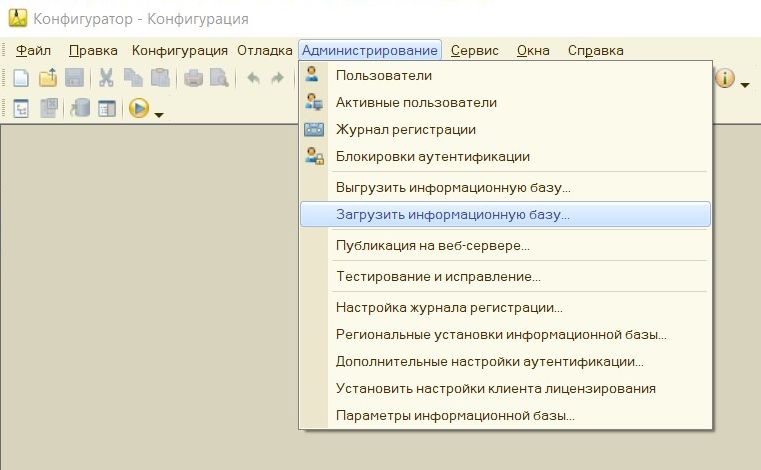Click the Print preview icon
This screenshot has height=470, width=761.
[219, 78]
